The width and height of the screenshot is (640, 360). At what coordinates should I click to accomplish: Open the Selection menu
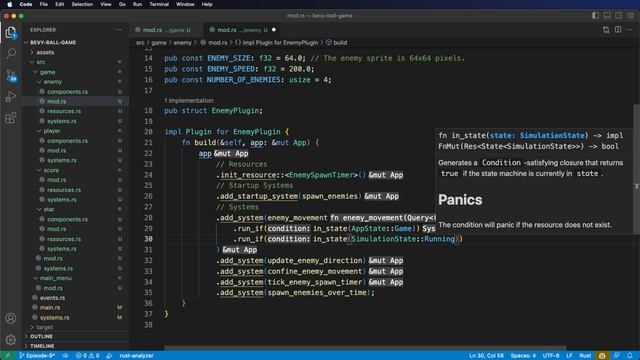(82, 4)
